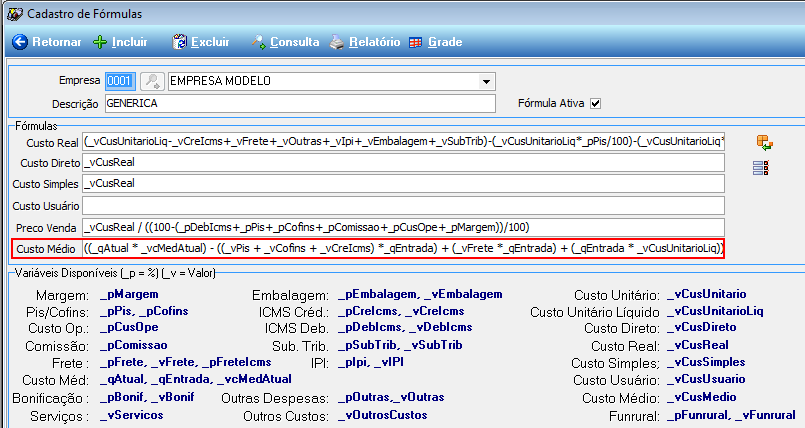Image resolution: width=805 pixels, height=428 pixels.
Task: Click the _pCusOpe variable link
Action: click(x=129, y=327)
